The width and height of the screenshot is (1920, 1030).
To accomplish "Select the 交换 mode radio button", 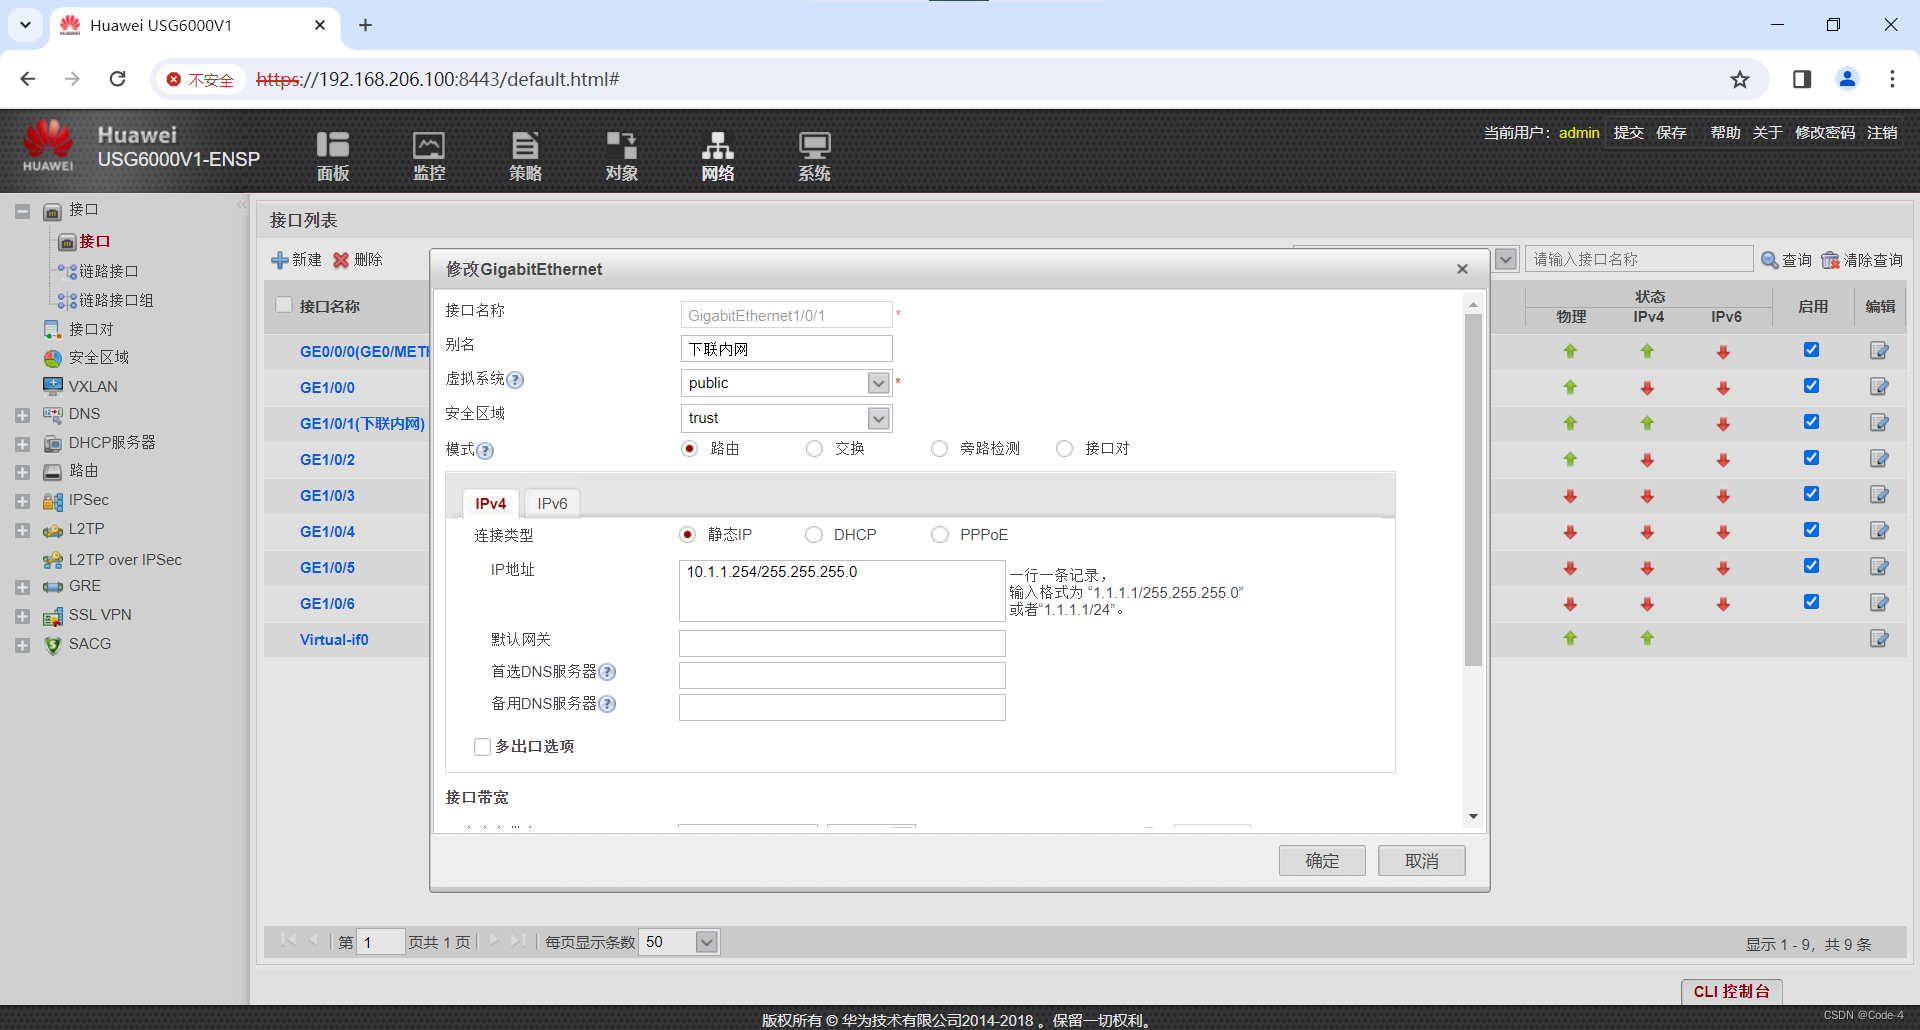I will (x=814, y=449).
